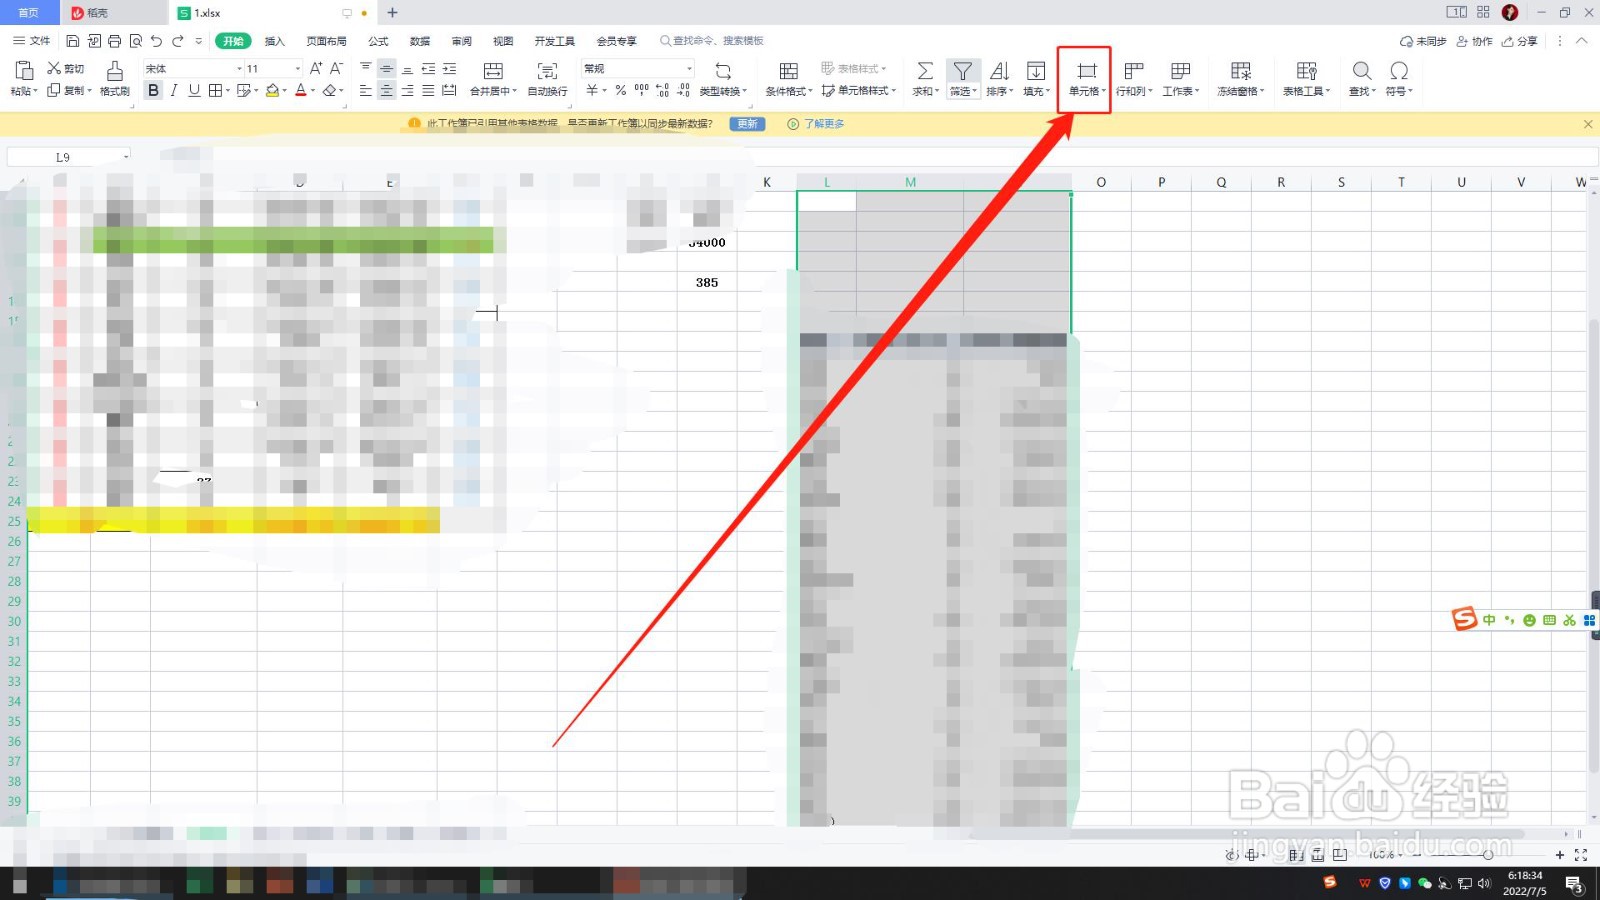
Task: Toggle Italic formatting
Action: coord(174,90)
